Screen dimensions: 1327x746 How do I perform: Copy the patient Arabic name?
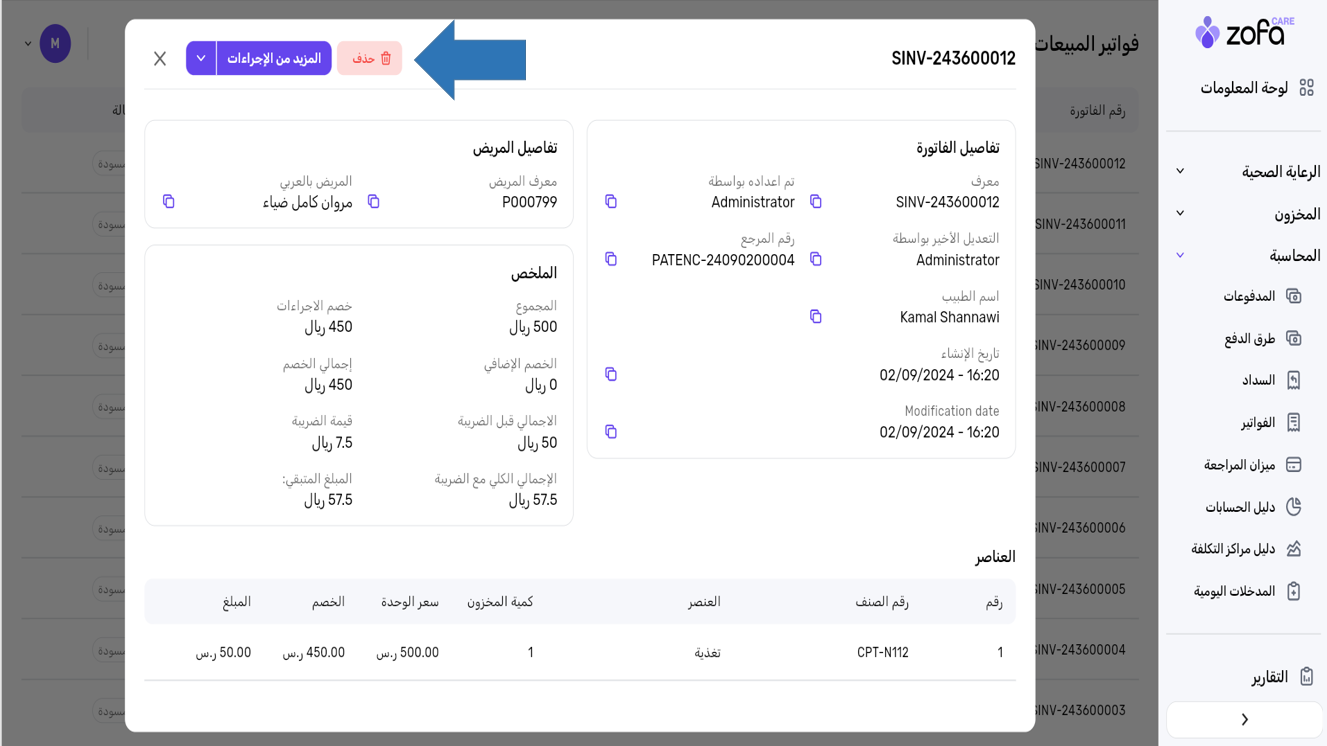pyautogui.click(x=169, y=202)
